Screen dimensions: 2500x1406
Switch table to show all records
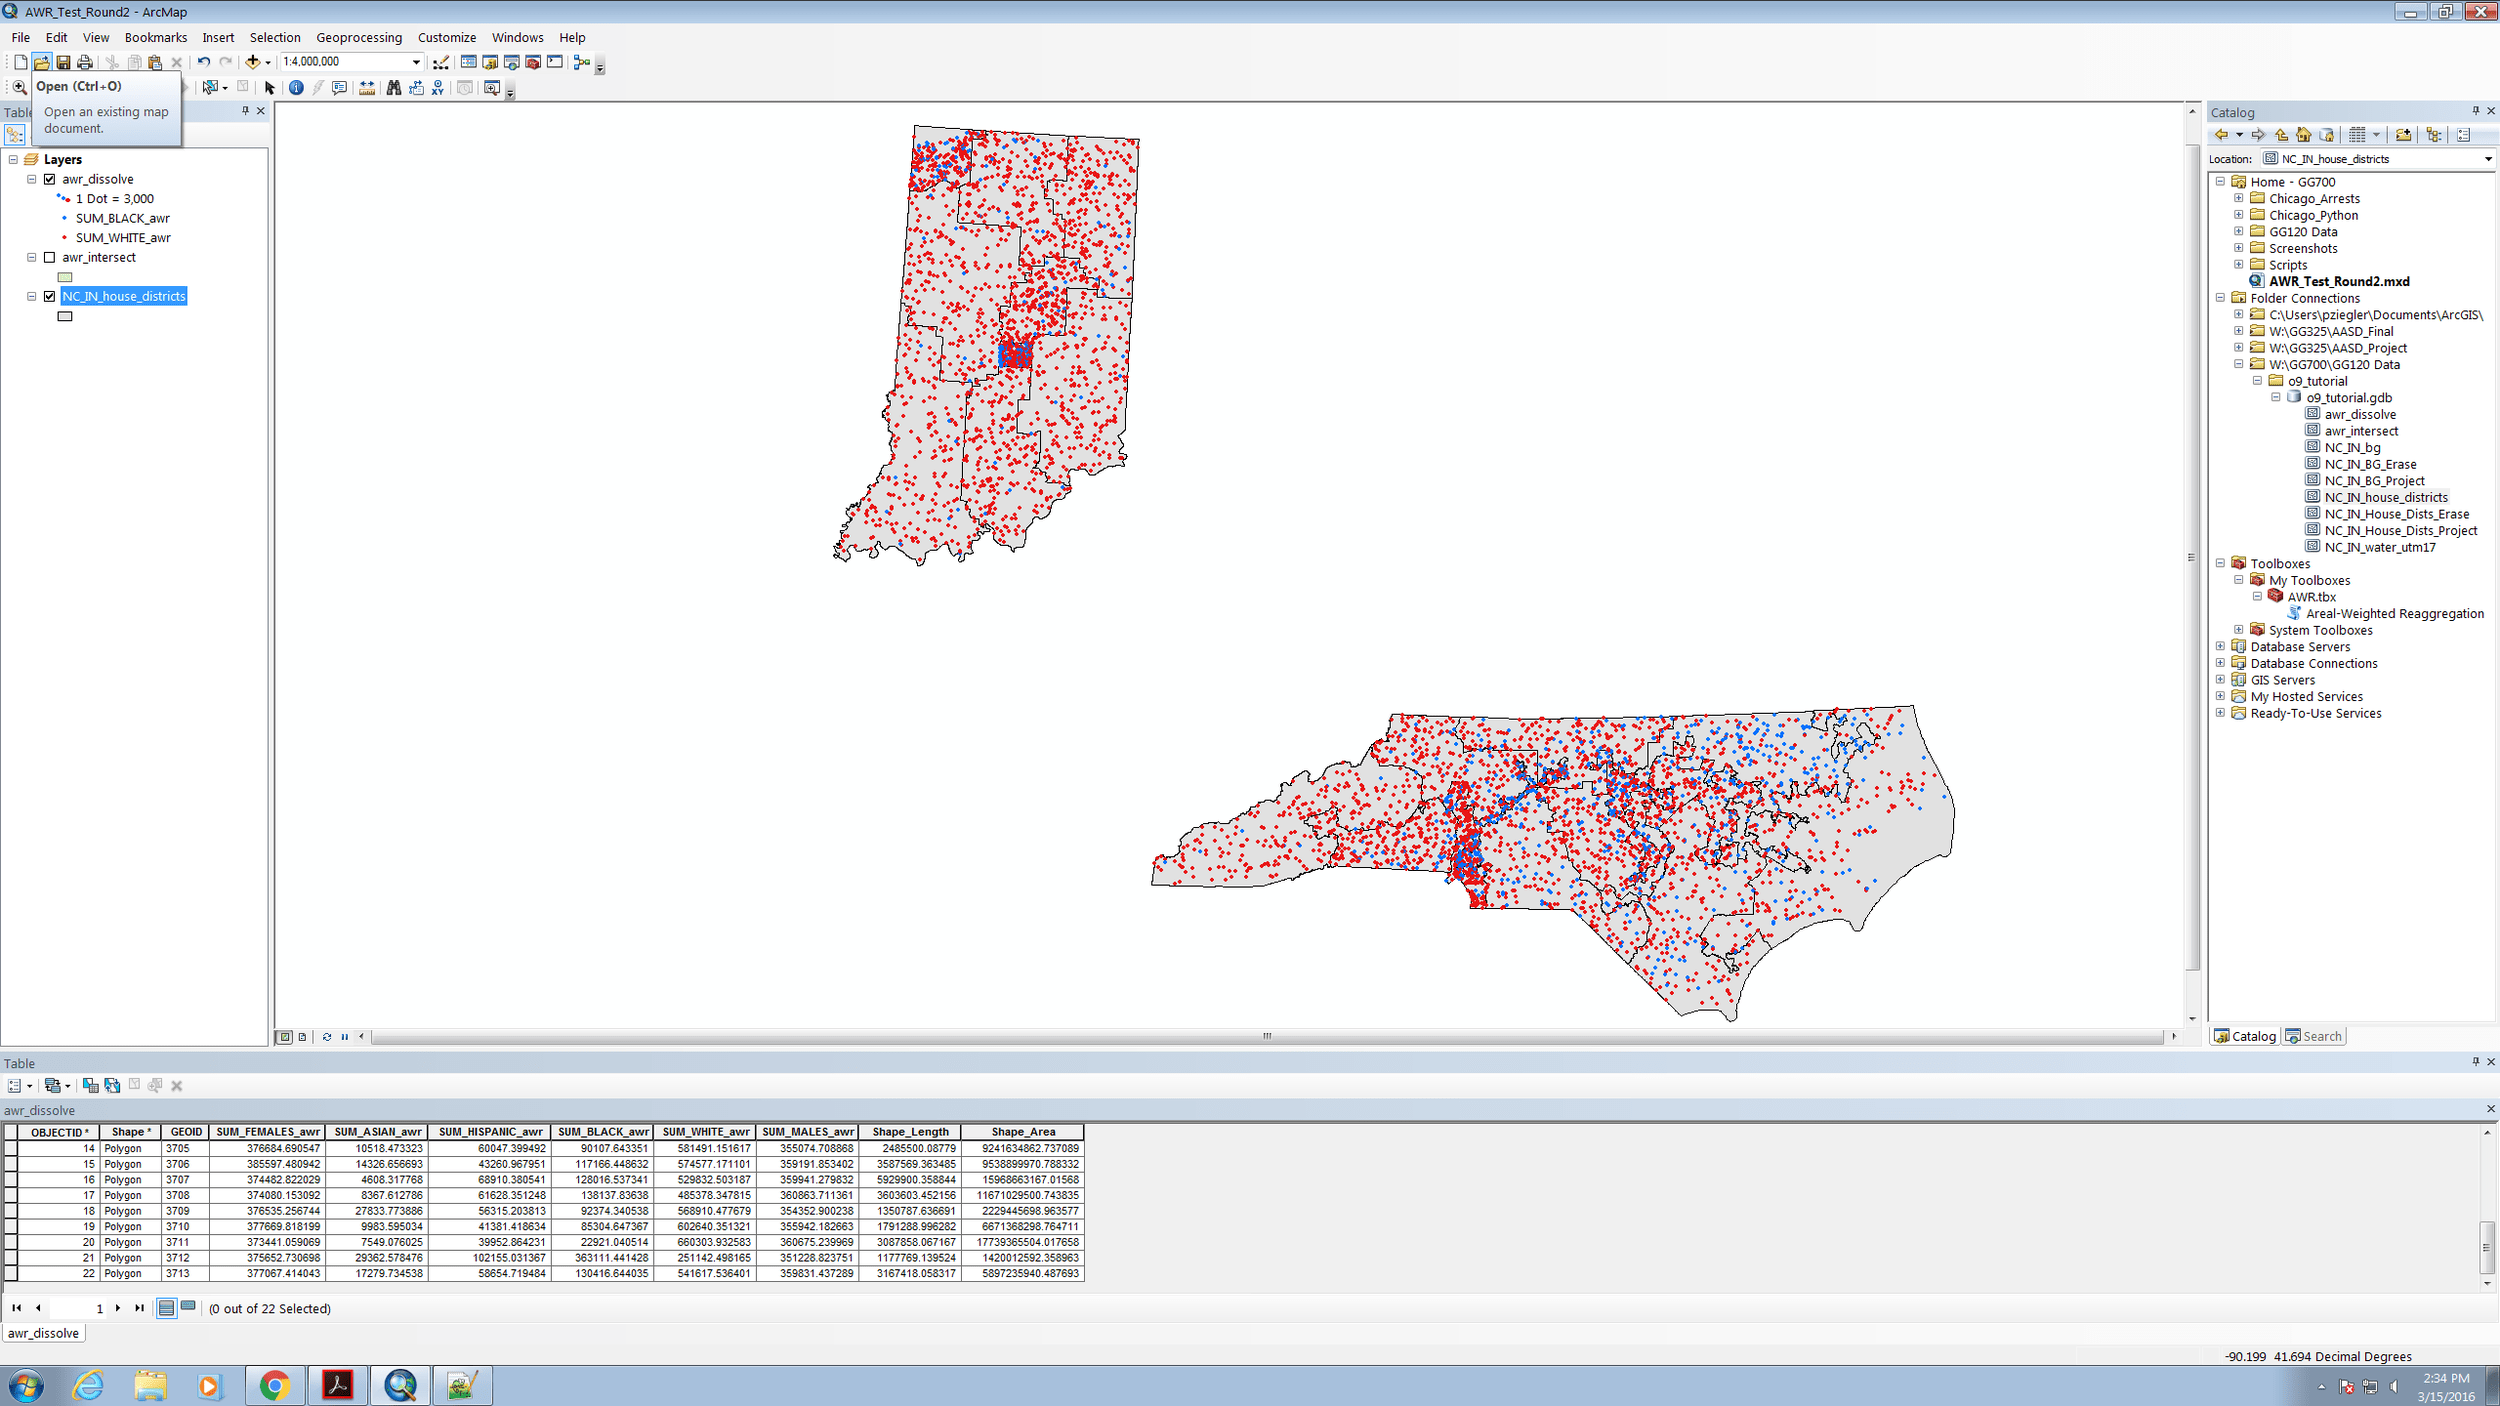point(166,1308)
